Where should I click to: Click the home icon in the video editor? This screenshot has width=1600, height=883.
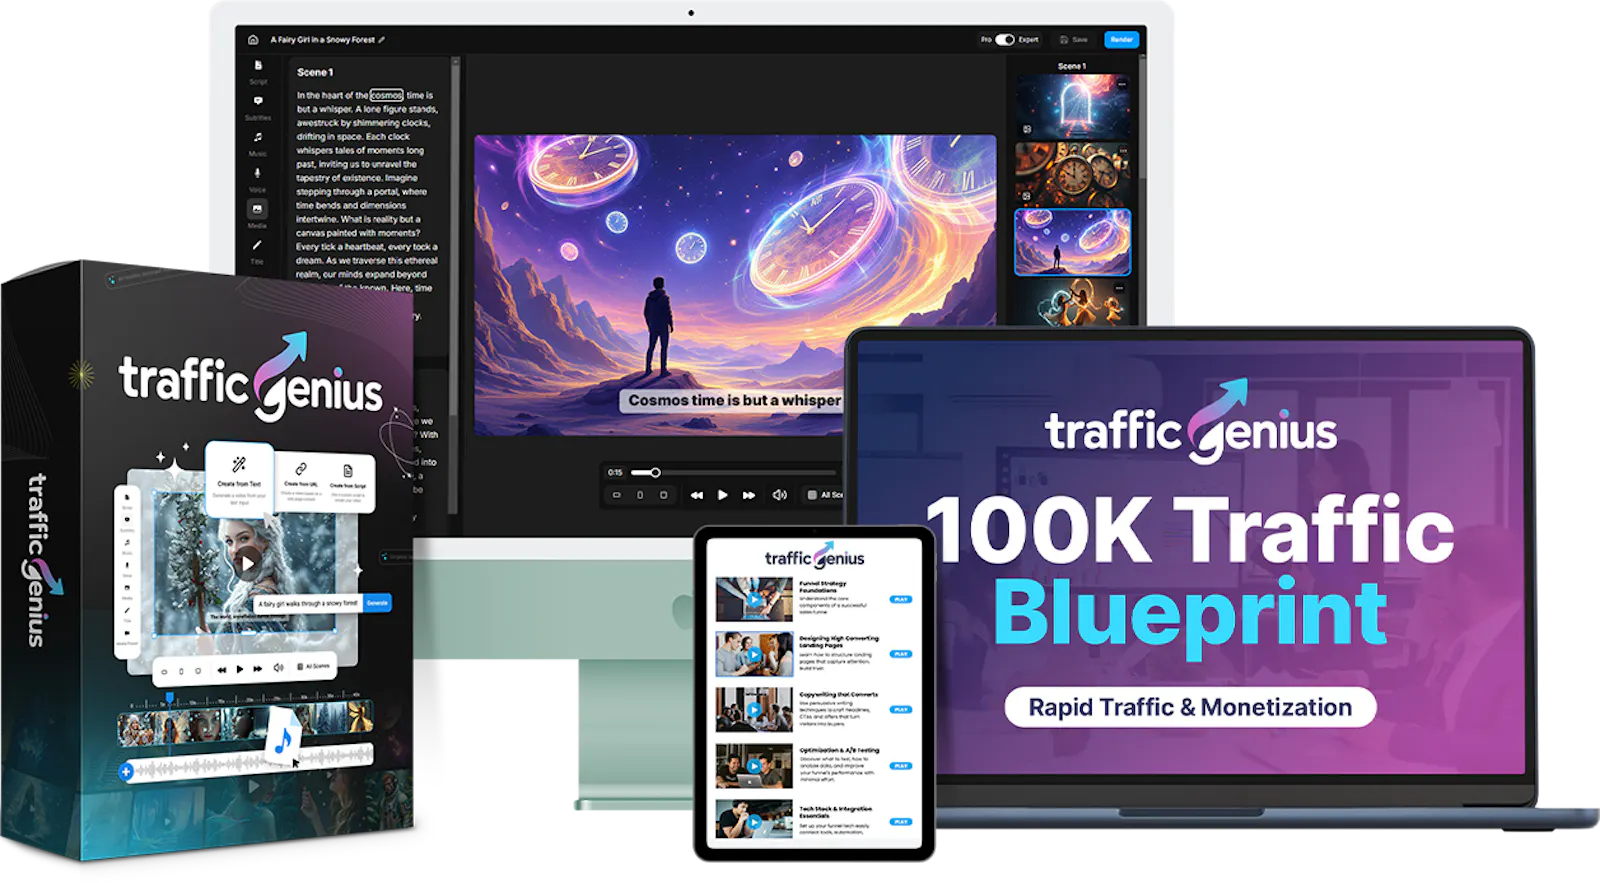point(253,40)
